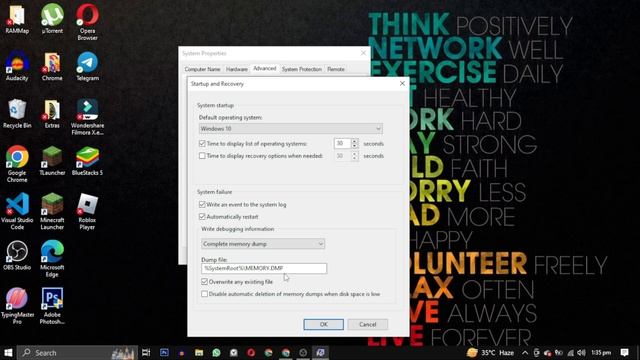Screen dimensions: 640x360
Task: Select the Telegram desktop icon
Action: pyautogui.click(x=87, y=67)
